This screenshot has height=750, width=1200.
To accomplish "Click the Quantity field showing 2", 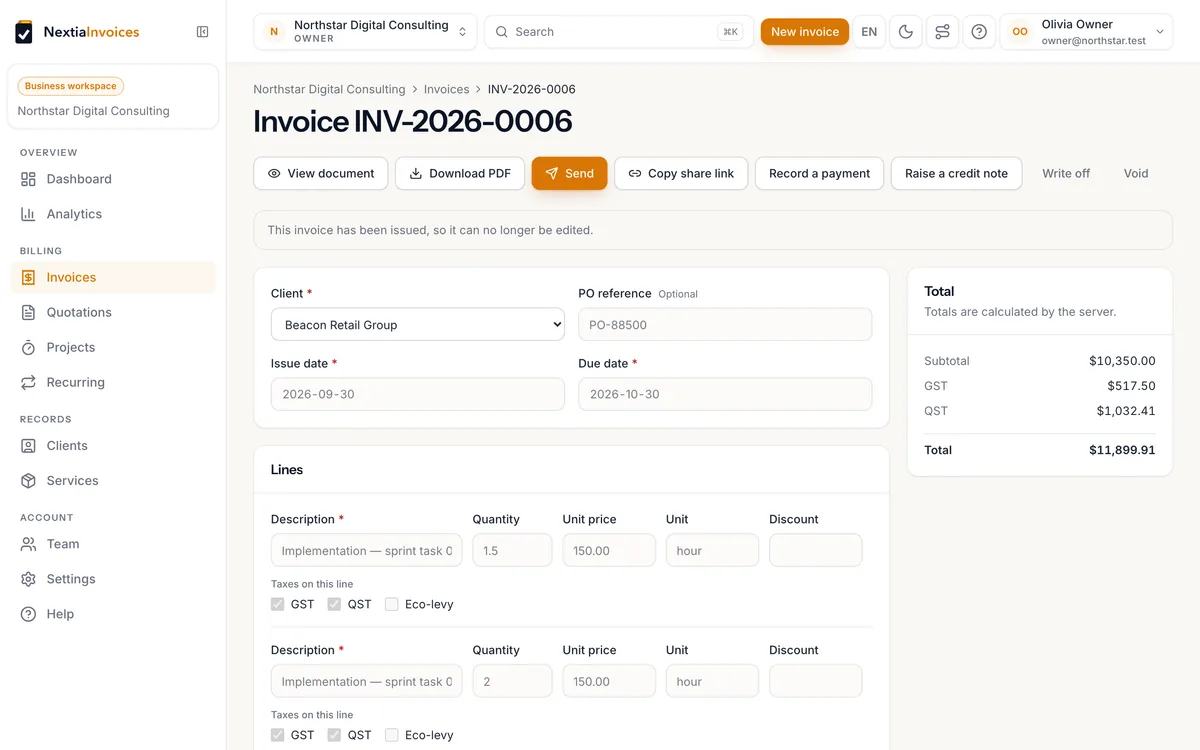I will coord(512,682).
